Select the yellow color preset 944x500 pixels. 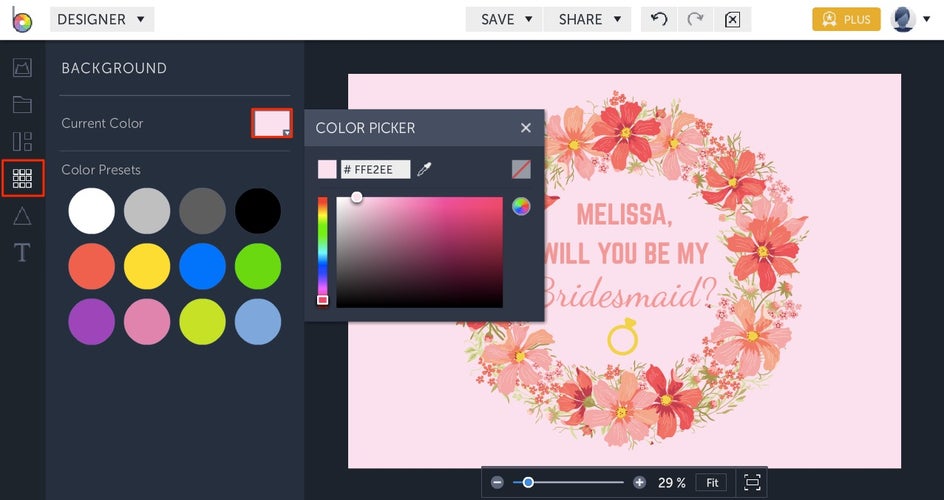tap(147, 266)
